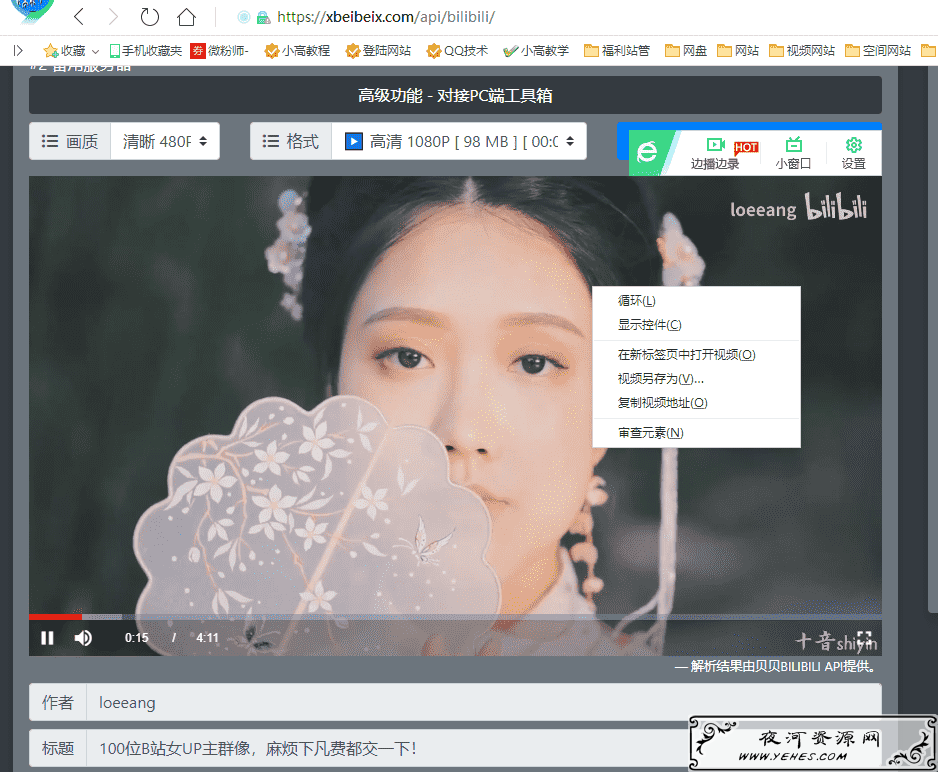
Task: Pause the video with the pause button
Action: [47, 638]
